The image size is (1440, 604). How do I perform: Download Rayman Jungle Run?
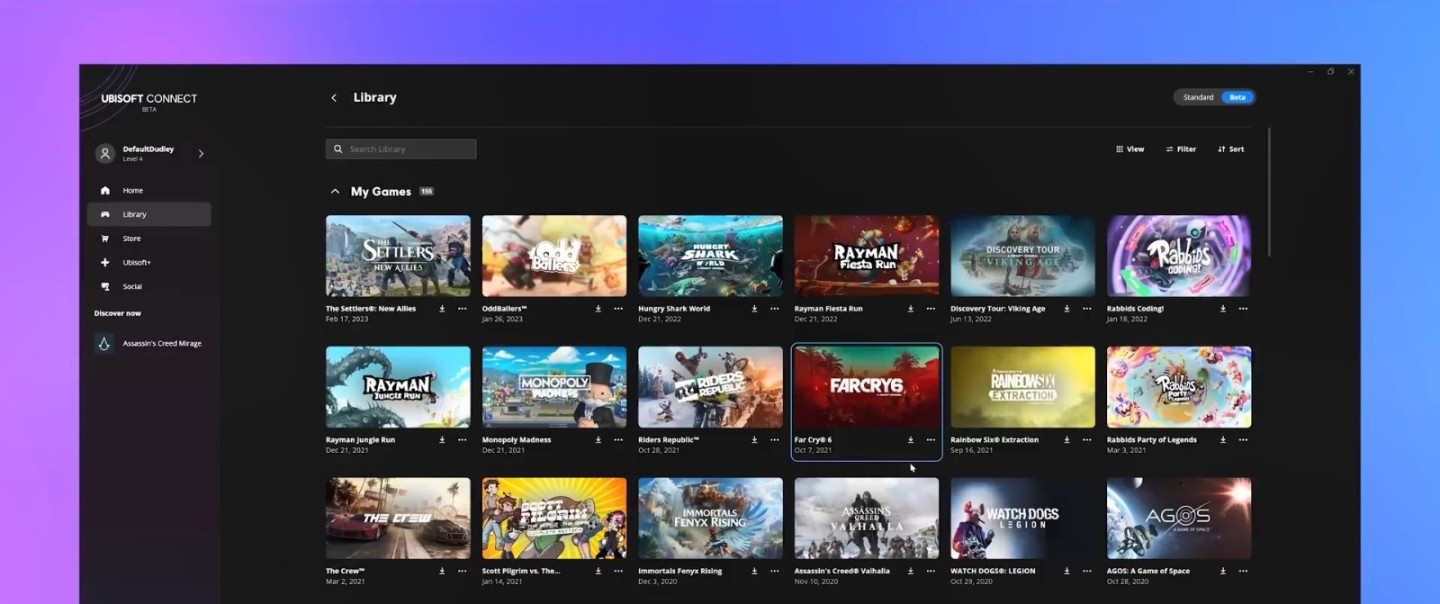[x=442, y=440]
